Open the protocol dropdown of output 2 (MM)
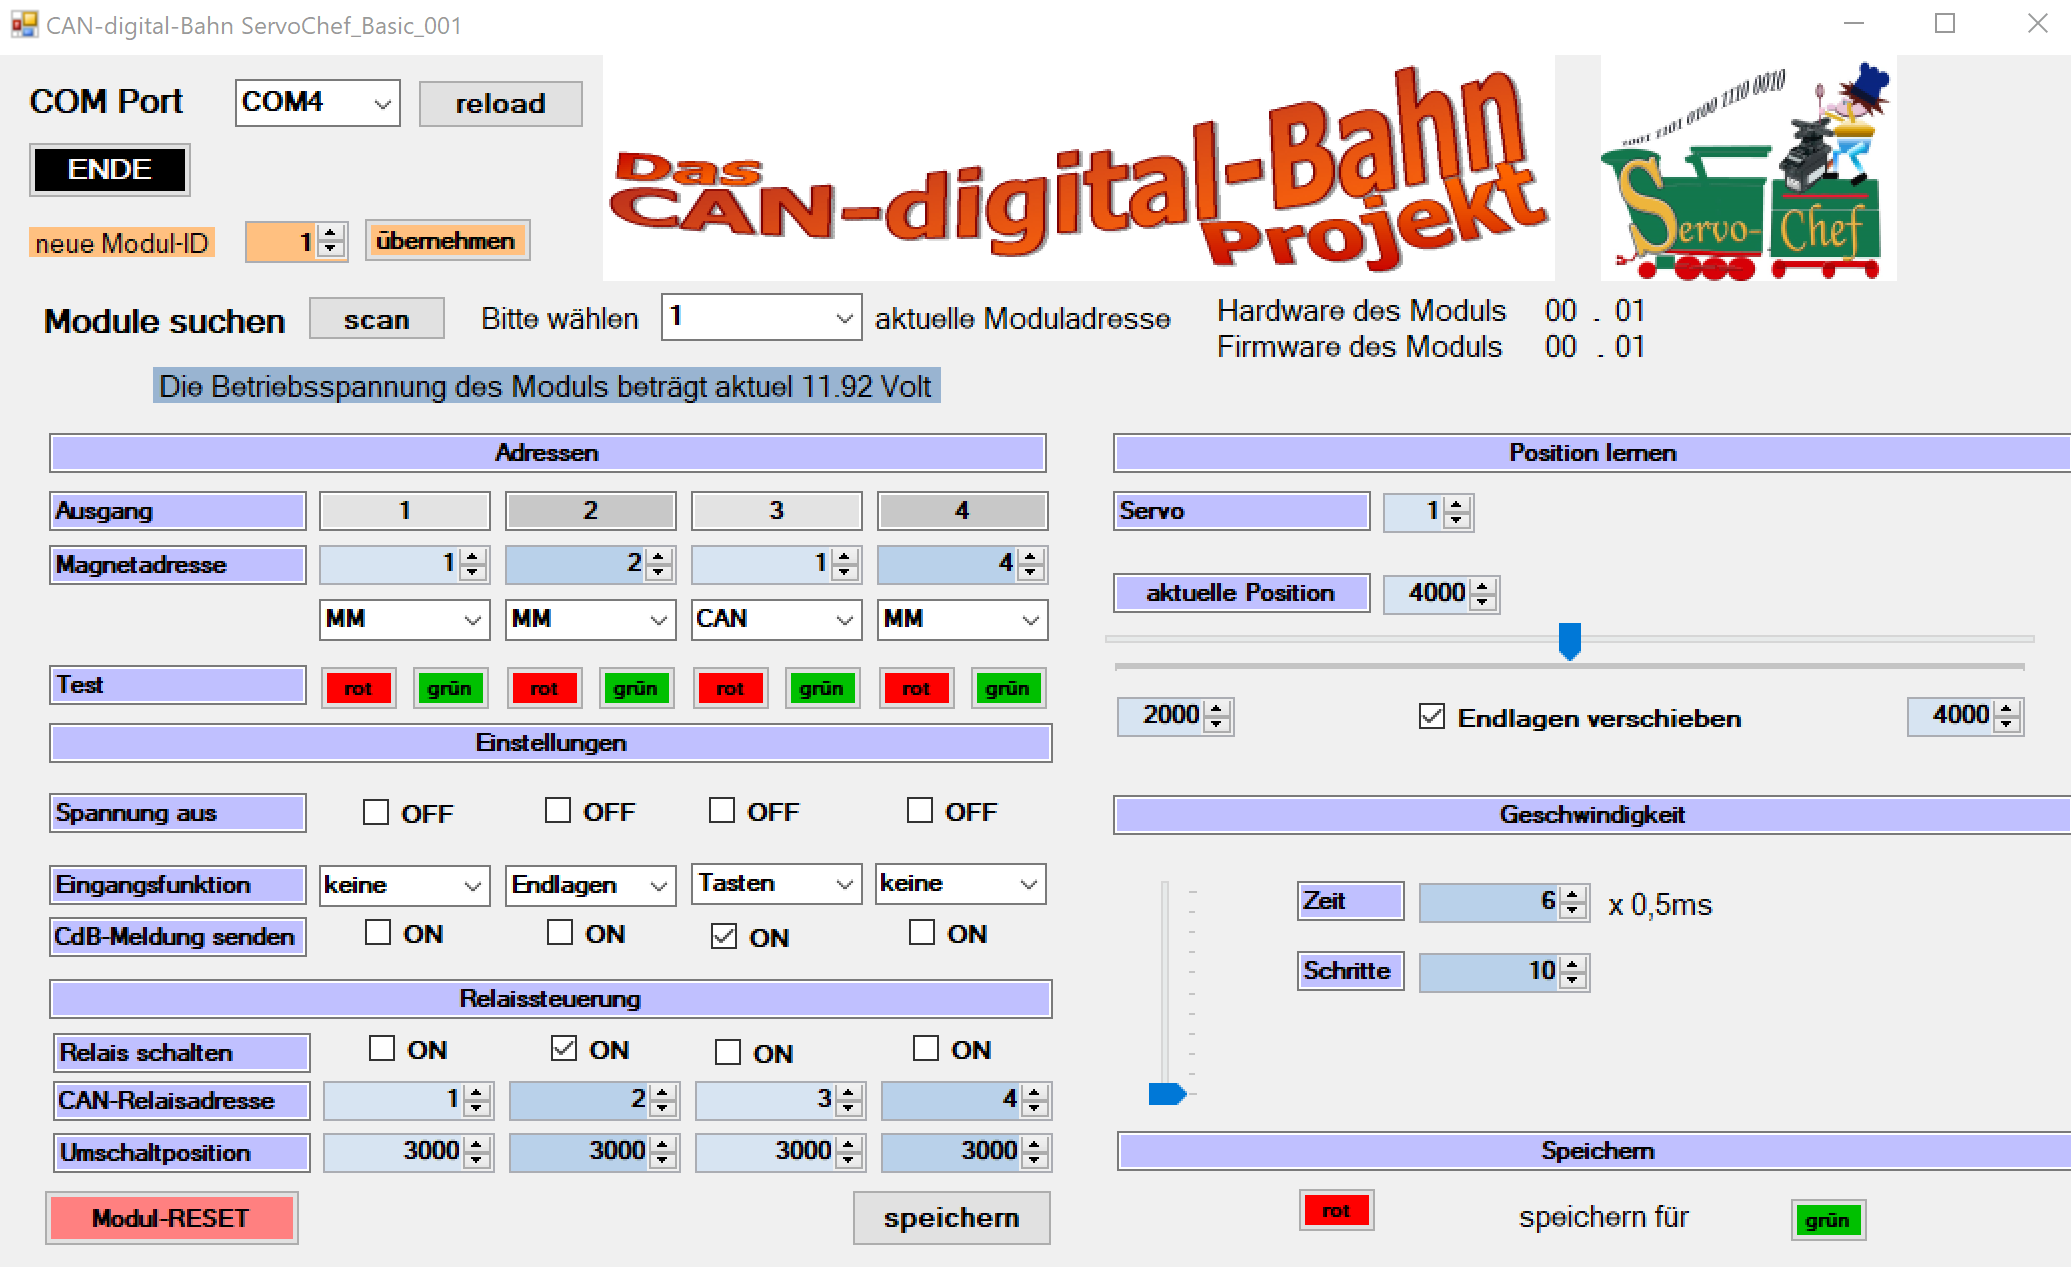The image size is (2071, 1267). click(x=590, y=619)
